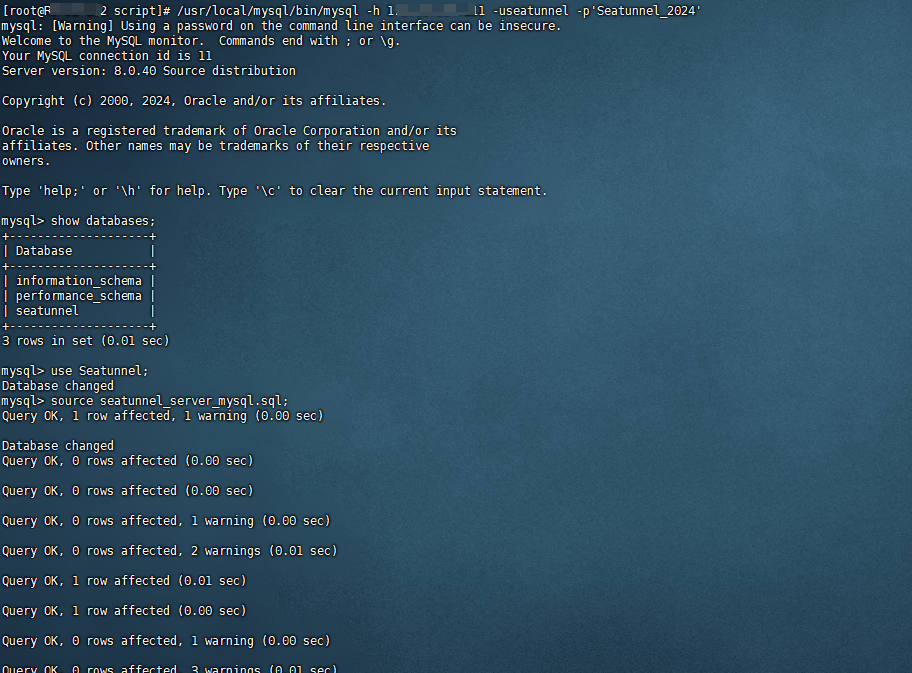Click the password text 'Seatunnel_2024'
912x673 pixels.
(x=646, y=11)
